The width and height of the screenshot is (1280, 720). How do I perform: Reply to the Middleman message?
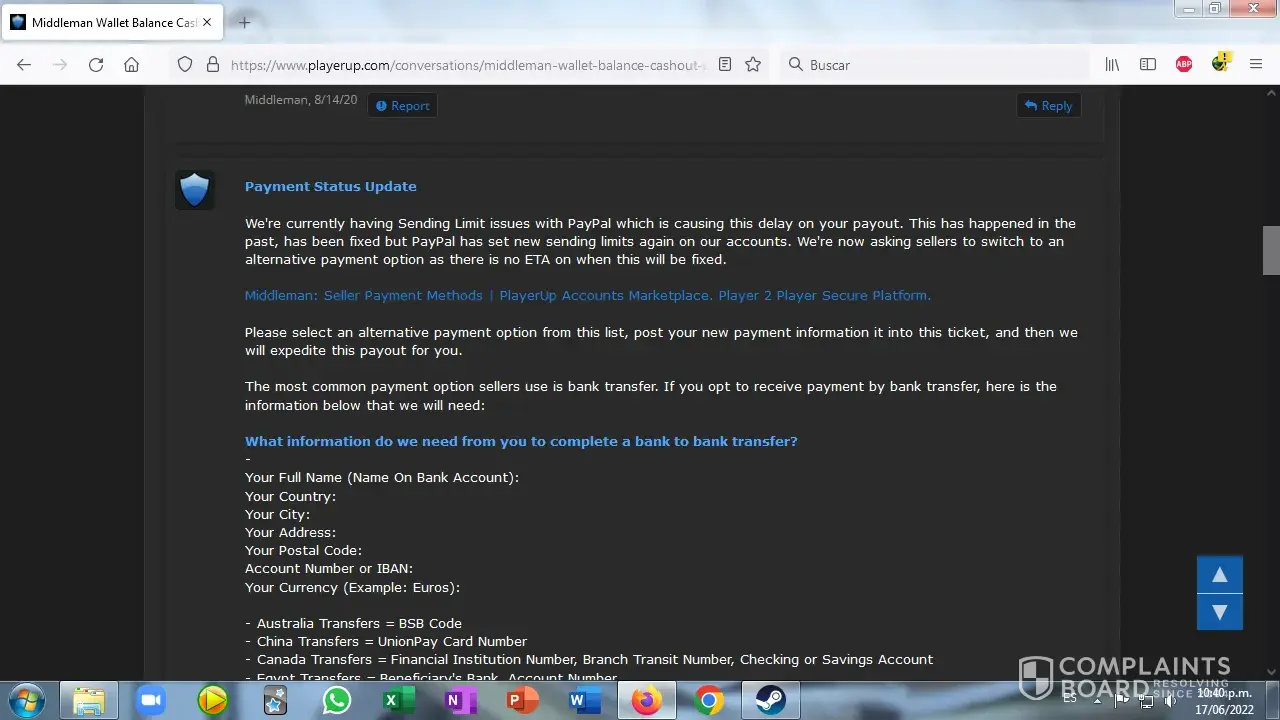(1048, 106)
